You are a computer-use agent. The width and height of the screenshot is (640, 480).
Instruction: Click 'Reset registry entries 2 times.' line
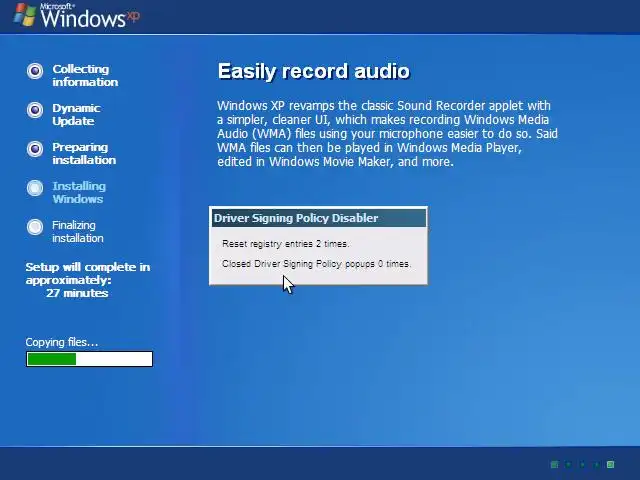click(286, 244)
